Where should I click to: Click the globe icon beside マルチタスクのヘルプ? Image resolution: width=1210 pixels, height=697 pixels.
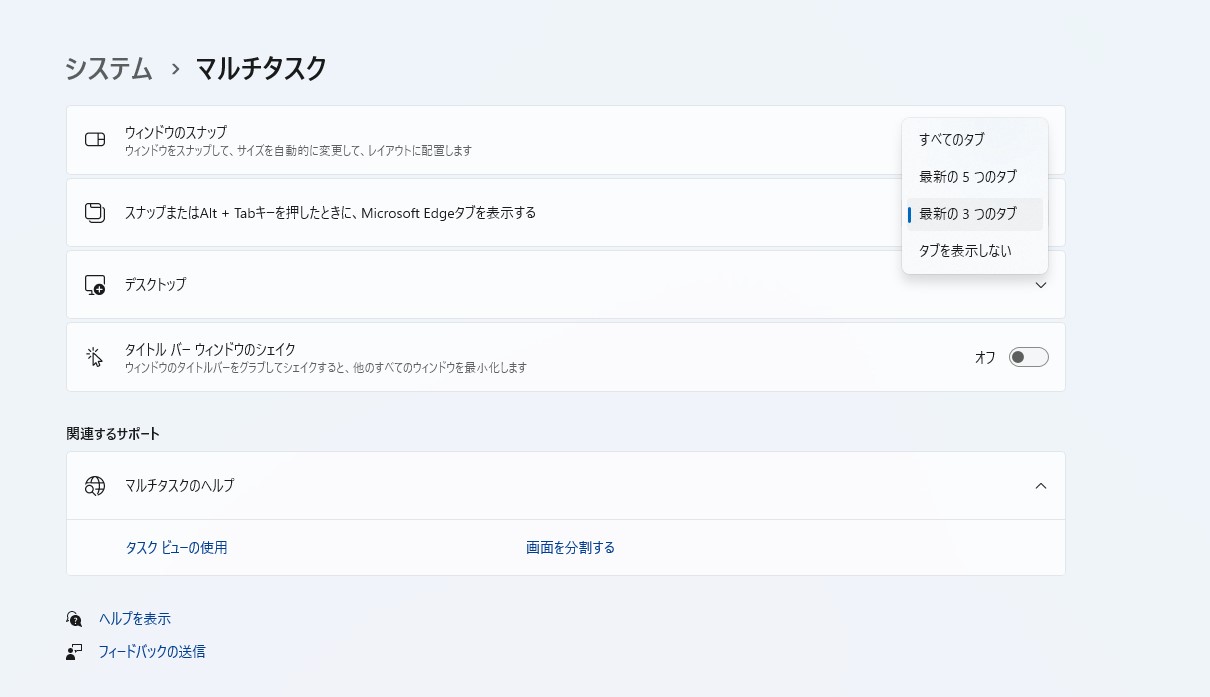point(95,486)
